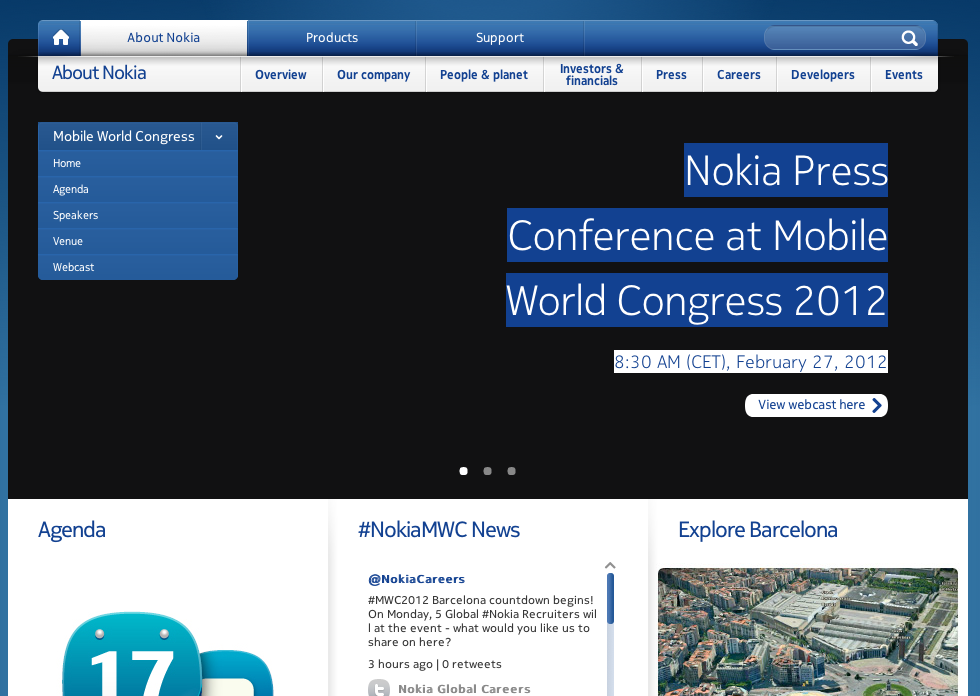Go to Press section
Screen dimensions: 980x696
(671, 74)
